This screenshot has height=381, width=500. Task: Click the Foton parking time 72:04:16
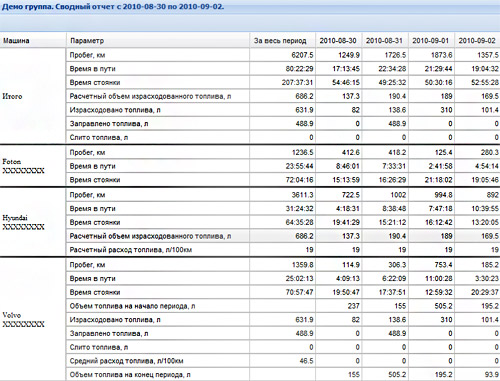pos(299,180)
